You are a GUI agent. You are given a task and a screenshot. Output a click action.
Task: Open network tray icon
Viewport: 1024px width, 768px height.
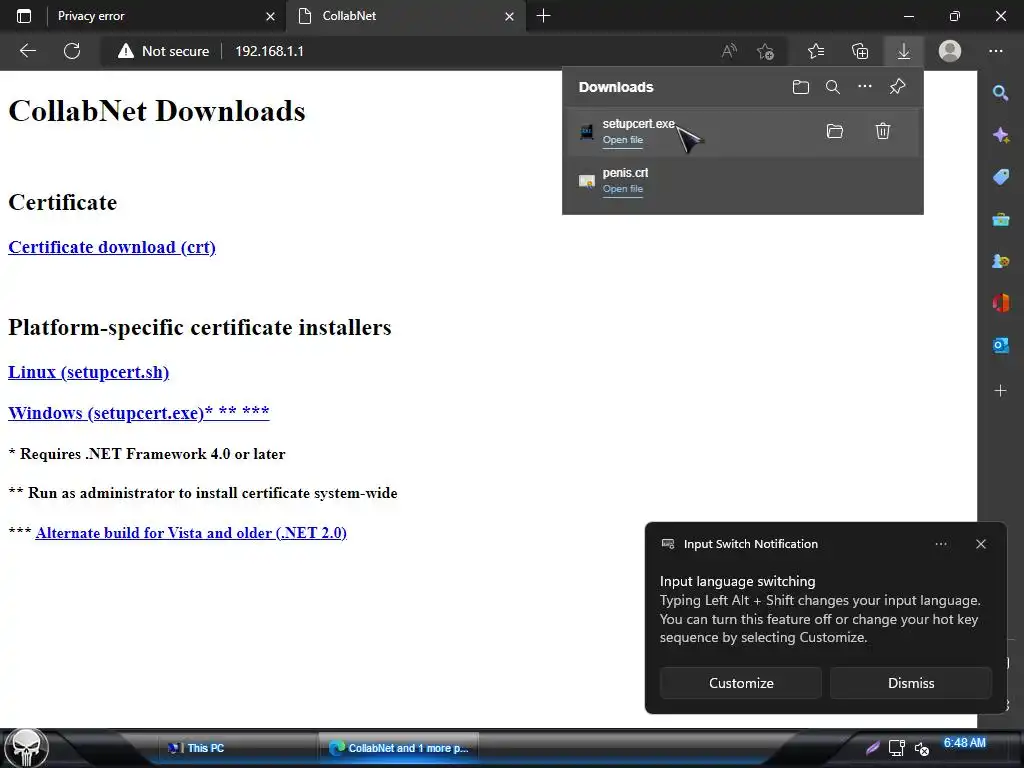[x=897, y=748]
